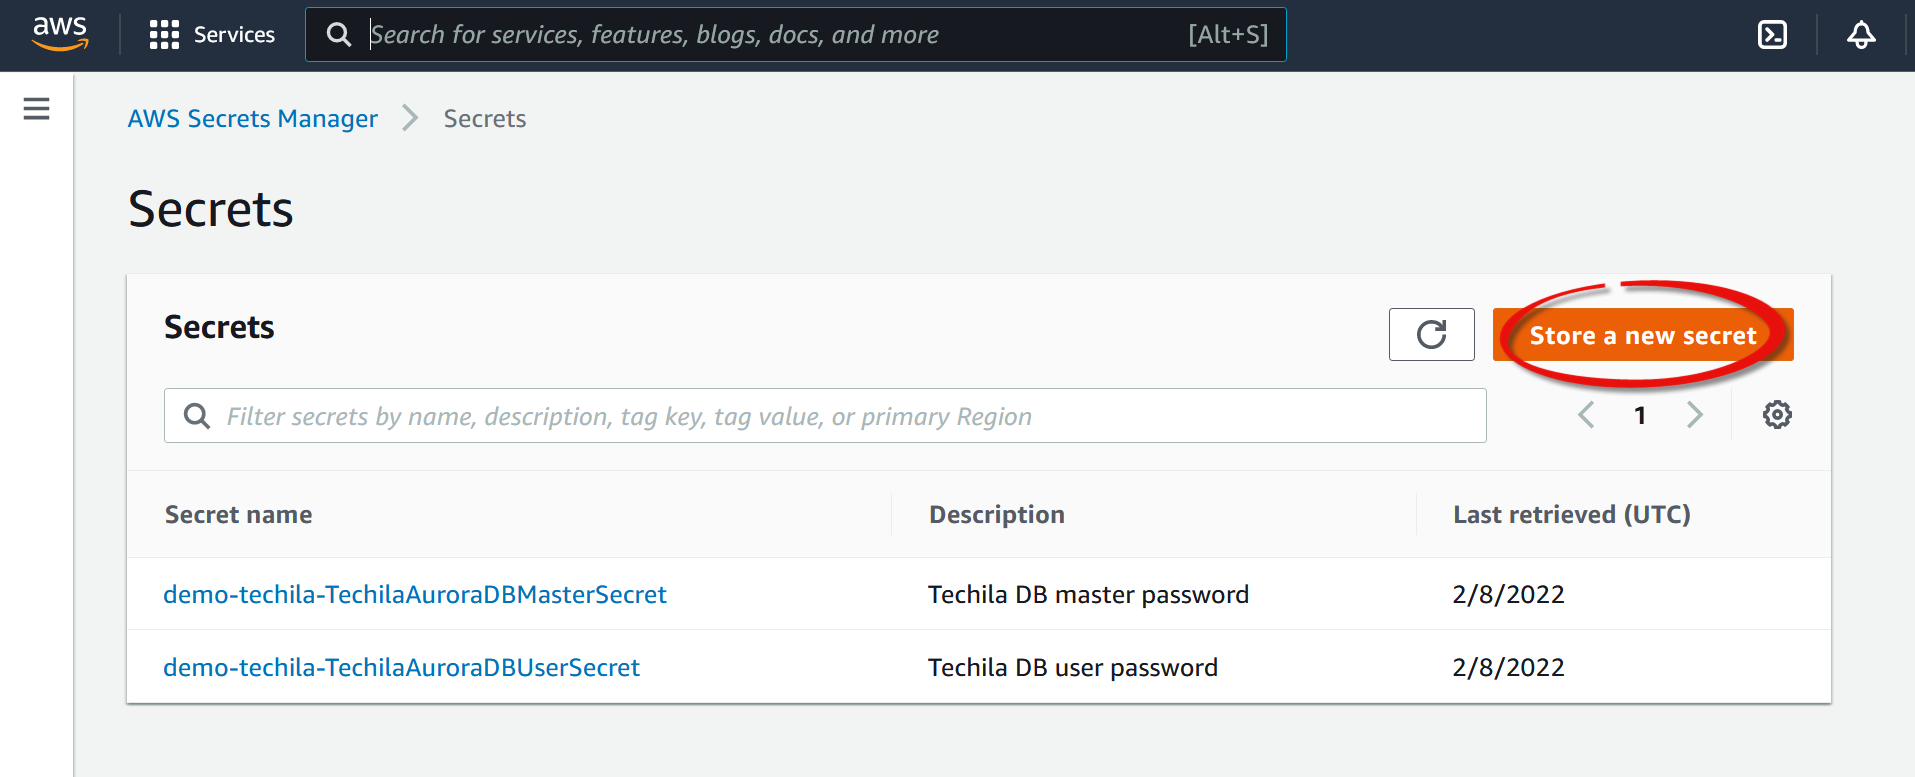Open demo-techila-TechilaAuroraDBMasterSecret
The height and width of the screenshot is (777, 1915).
click(414, 594)
